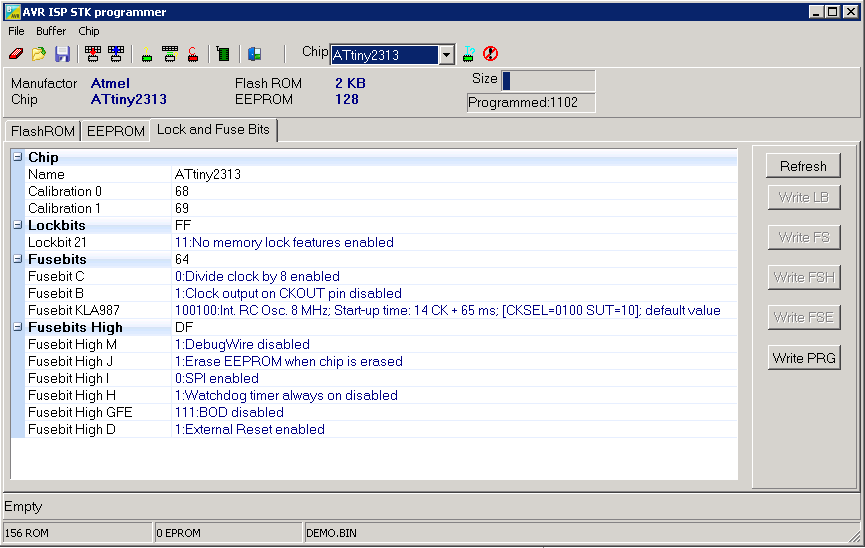Switch to the EEPROM tab

click(115, 131)
